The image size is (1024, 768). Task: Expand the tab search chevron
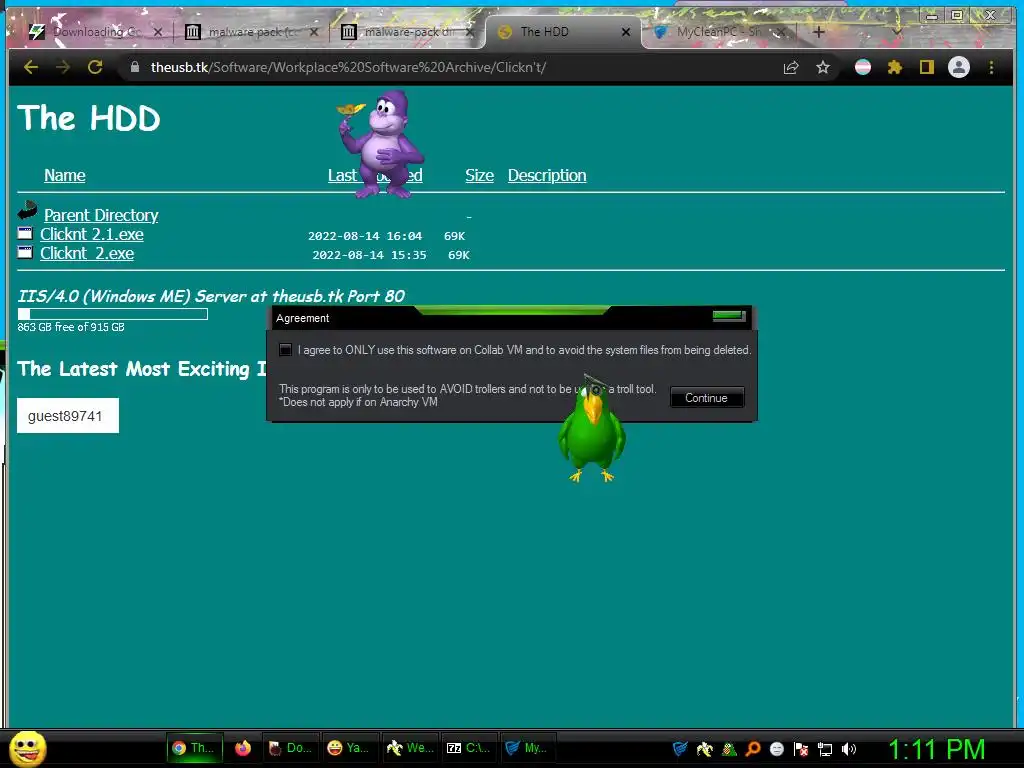(x=897, y=31)
